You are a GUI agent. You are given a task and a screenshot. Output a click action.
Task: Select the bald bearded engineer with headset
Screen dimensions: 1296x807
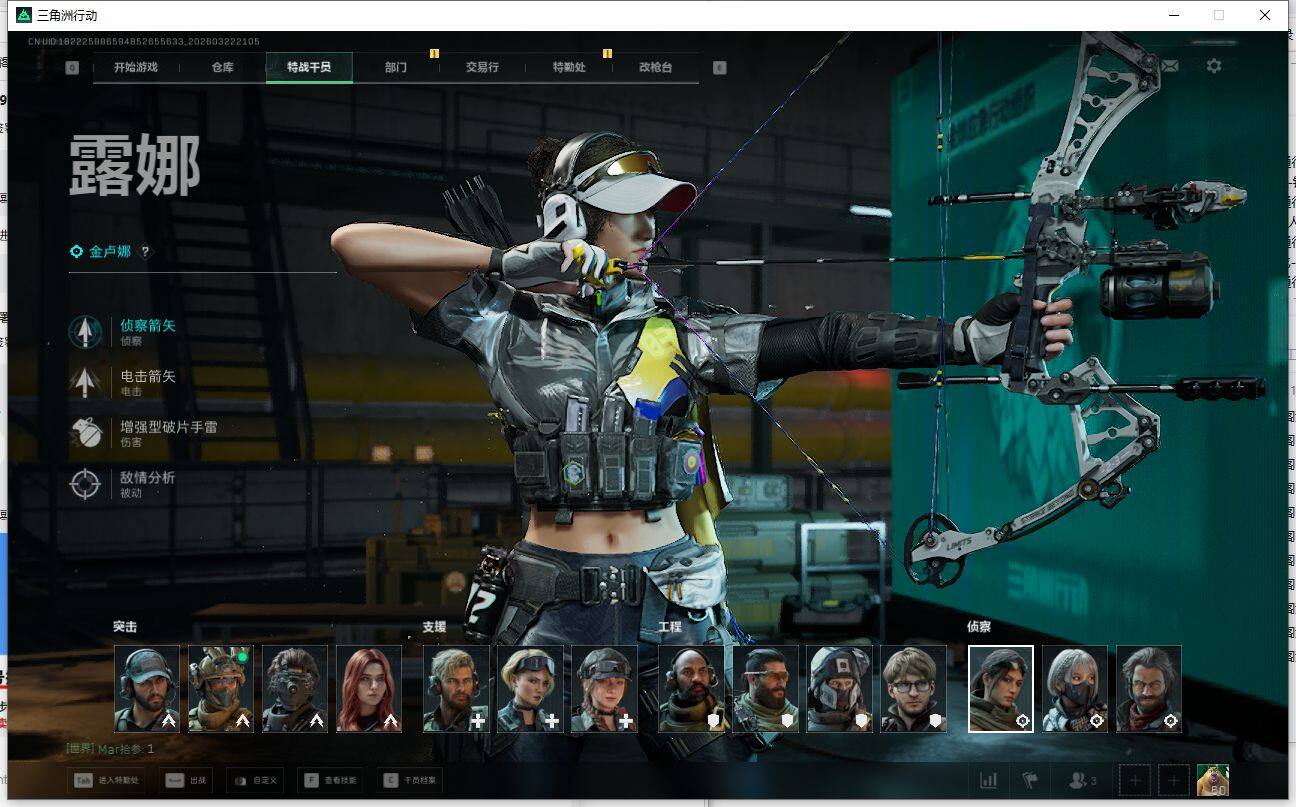pos(691,689)
